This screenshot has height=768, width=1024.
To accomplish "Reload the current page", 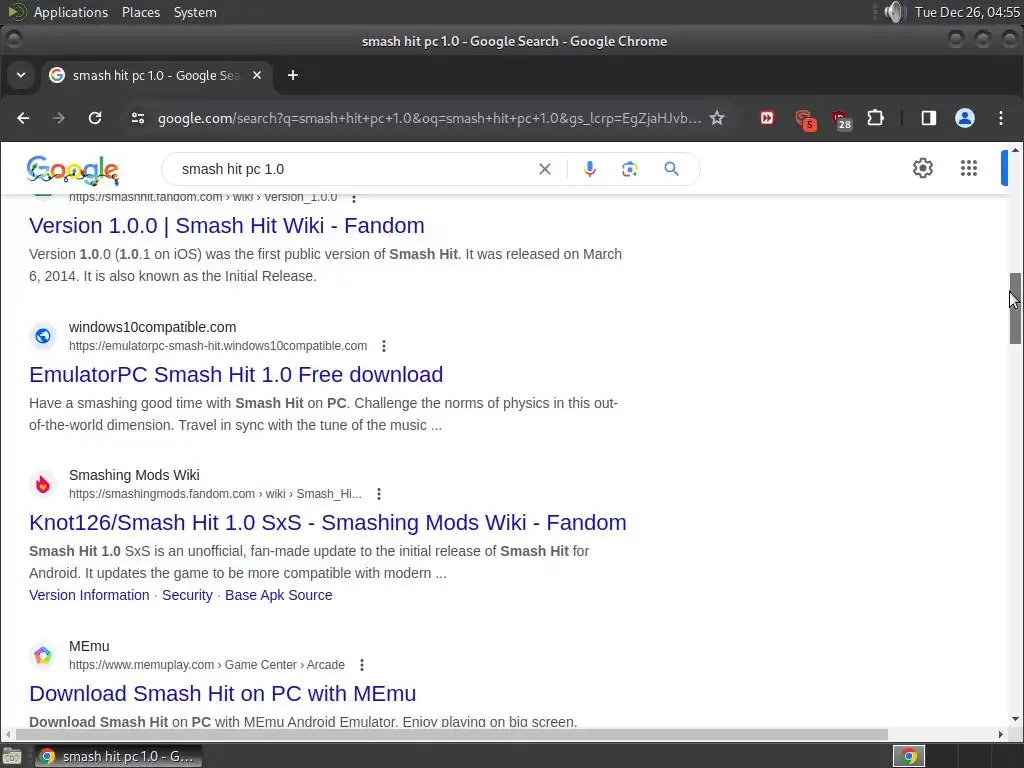I will point(95,118).
